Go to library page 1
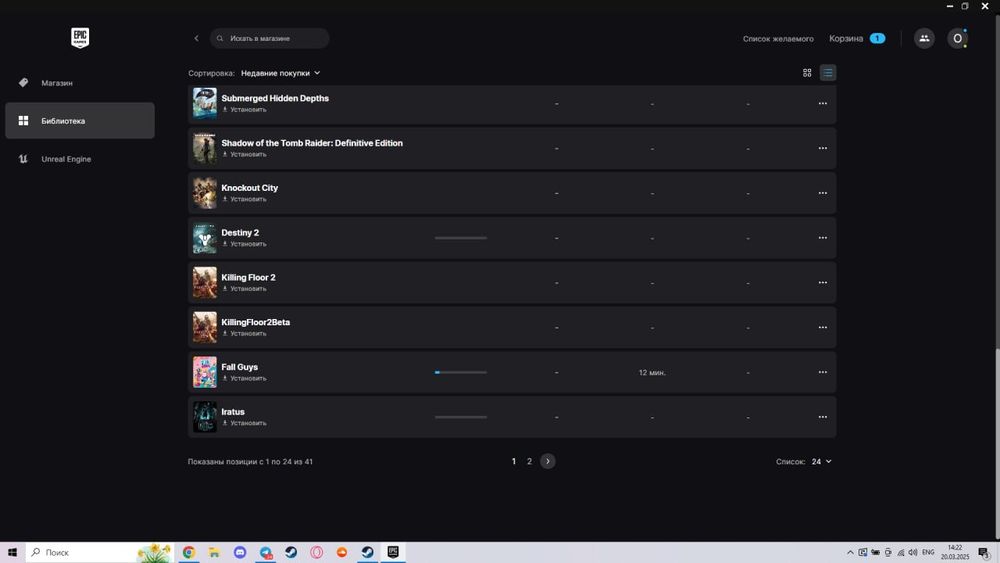 click(514, 462)
